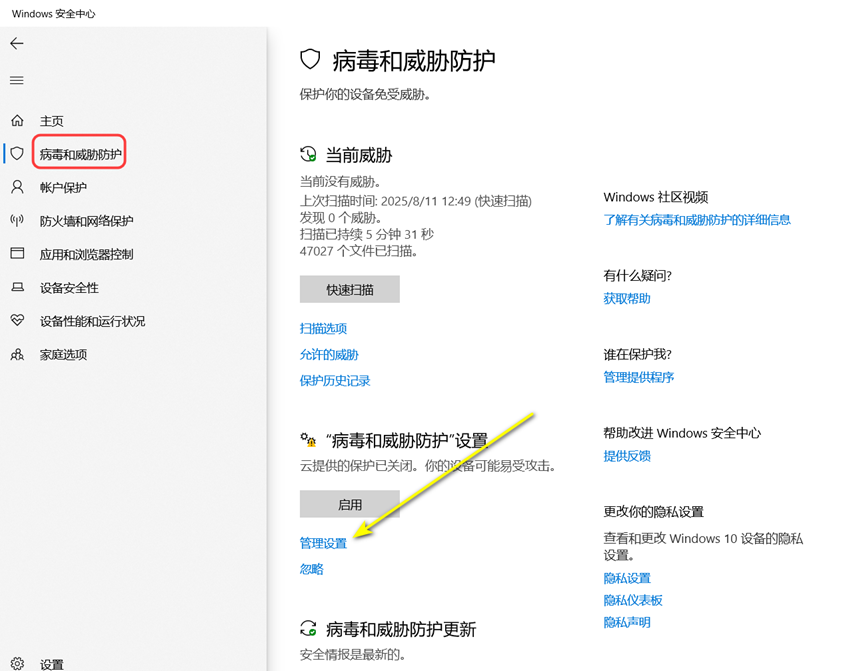Image resolution: width=865 pixels, height=671 pixels.
Task: Select 病毒和威胁防护 in the sidebar
Action: click(x=81, y=154)
